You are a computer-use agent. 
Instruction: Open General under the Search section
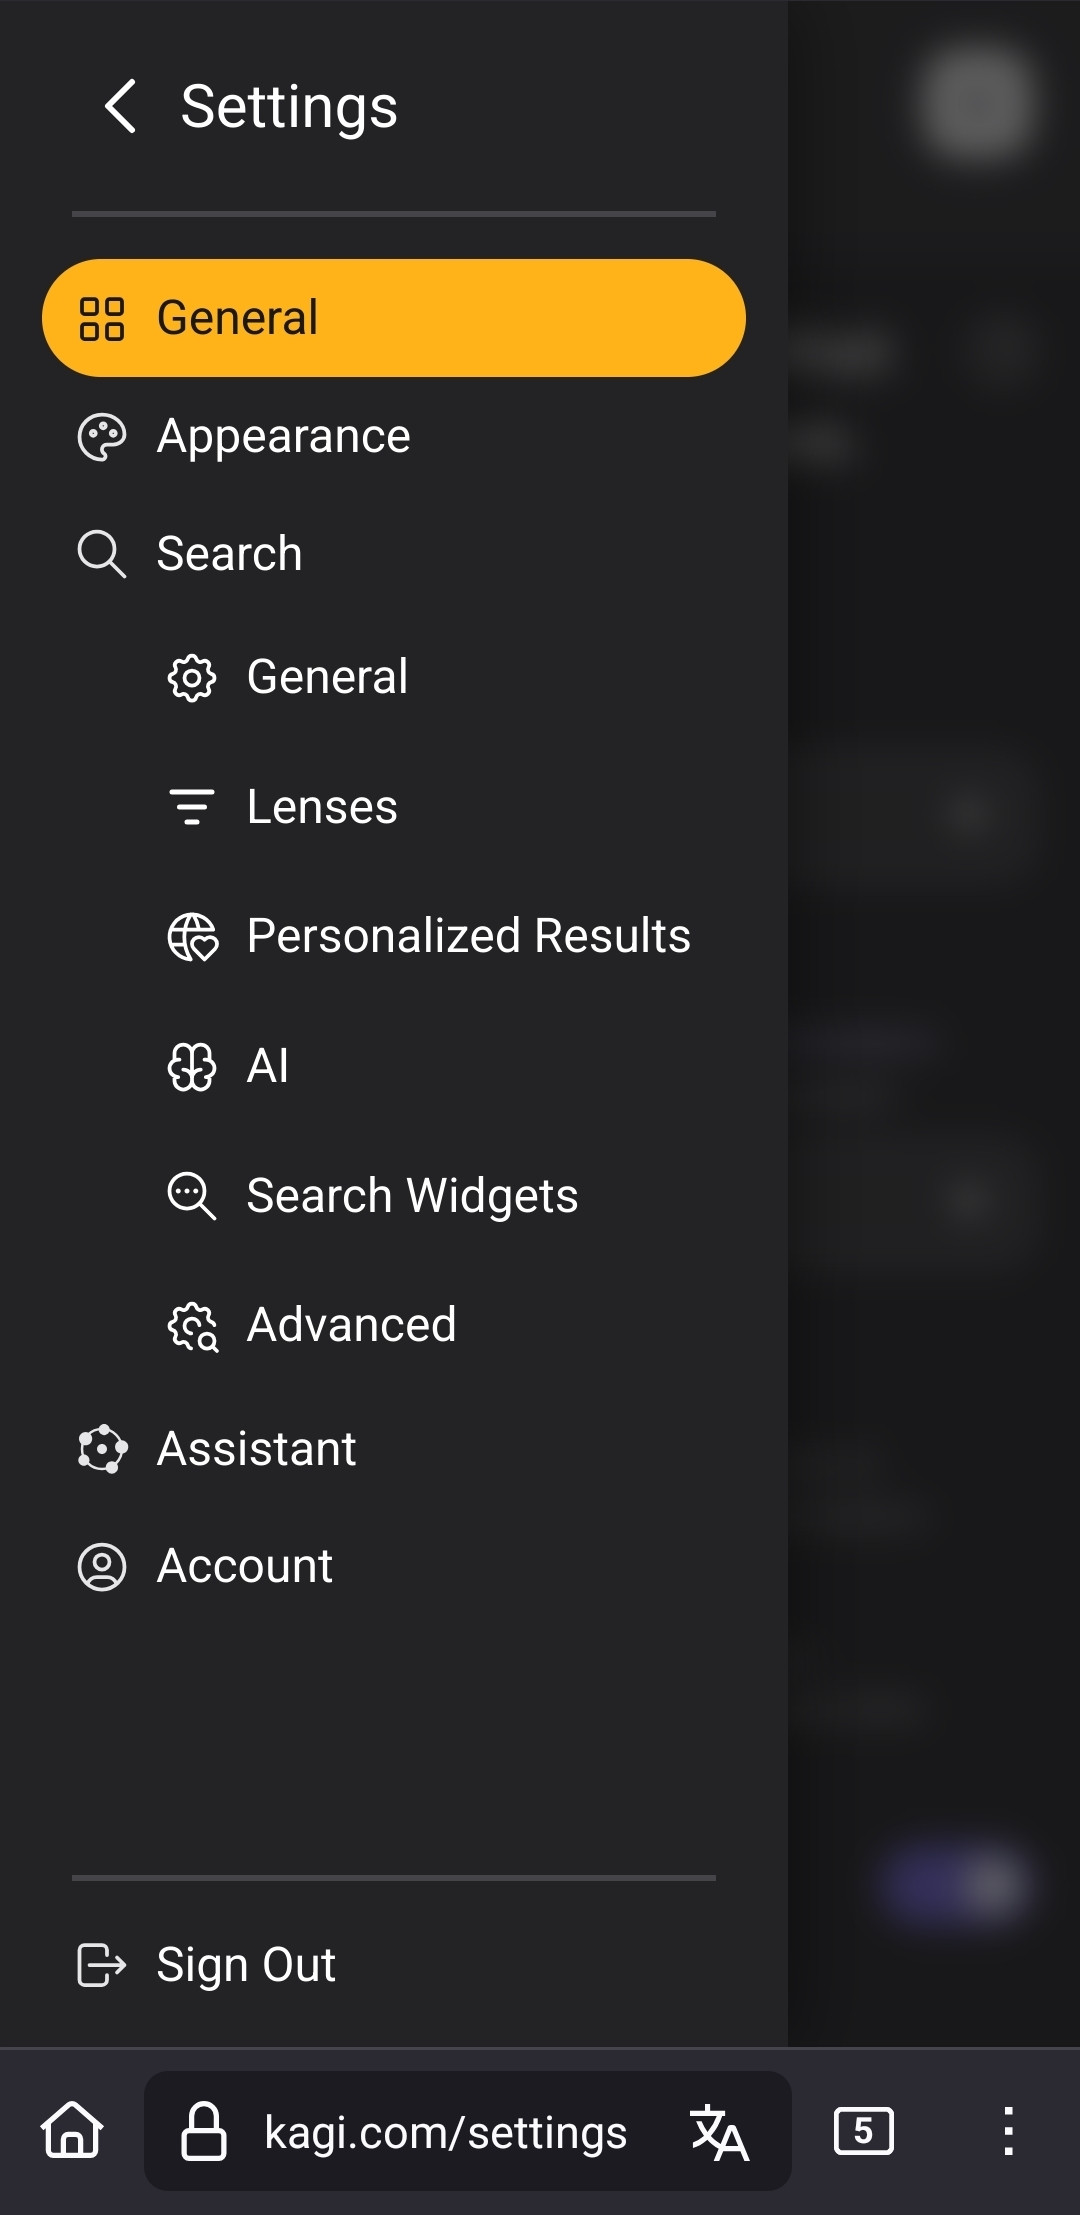[x=327, y=677]
